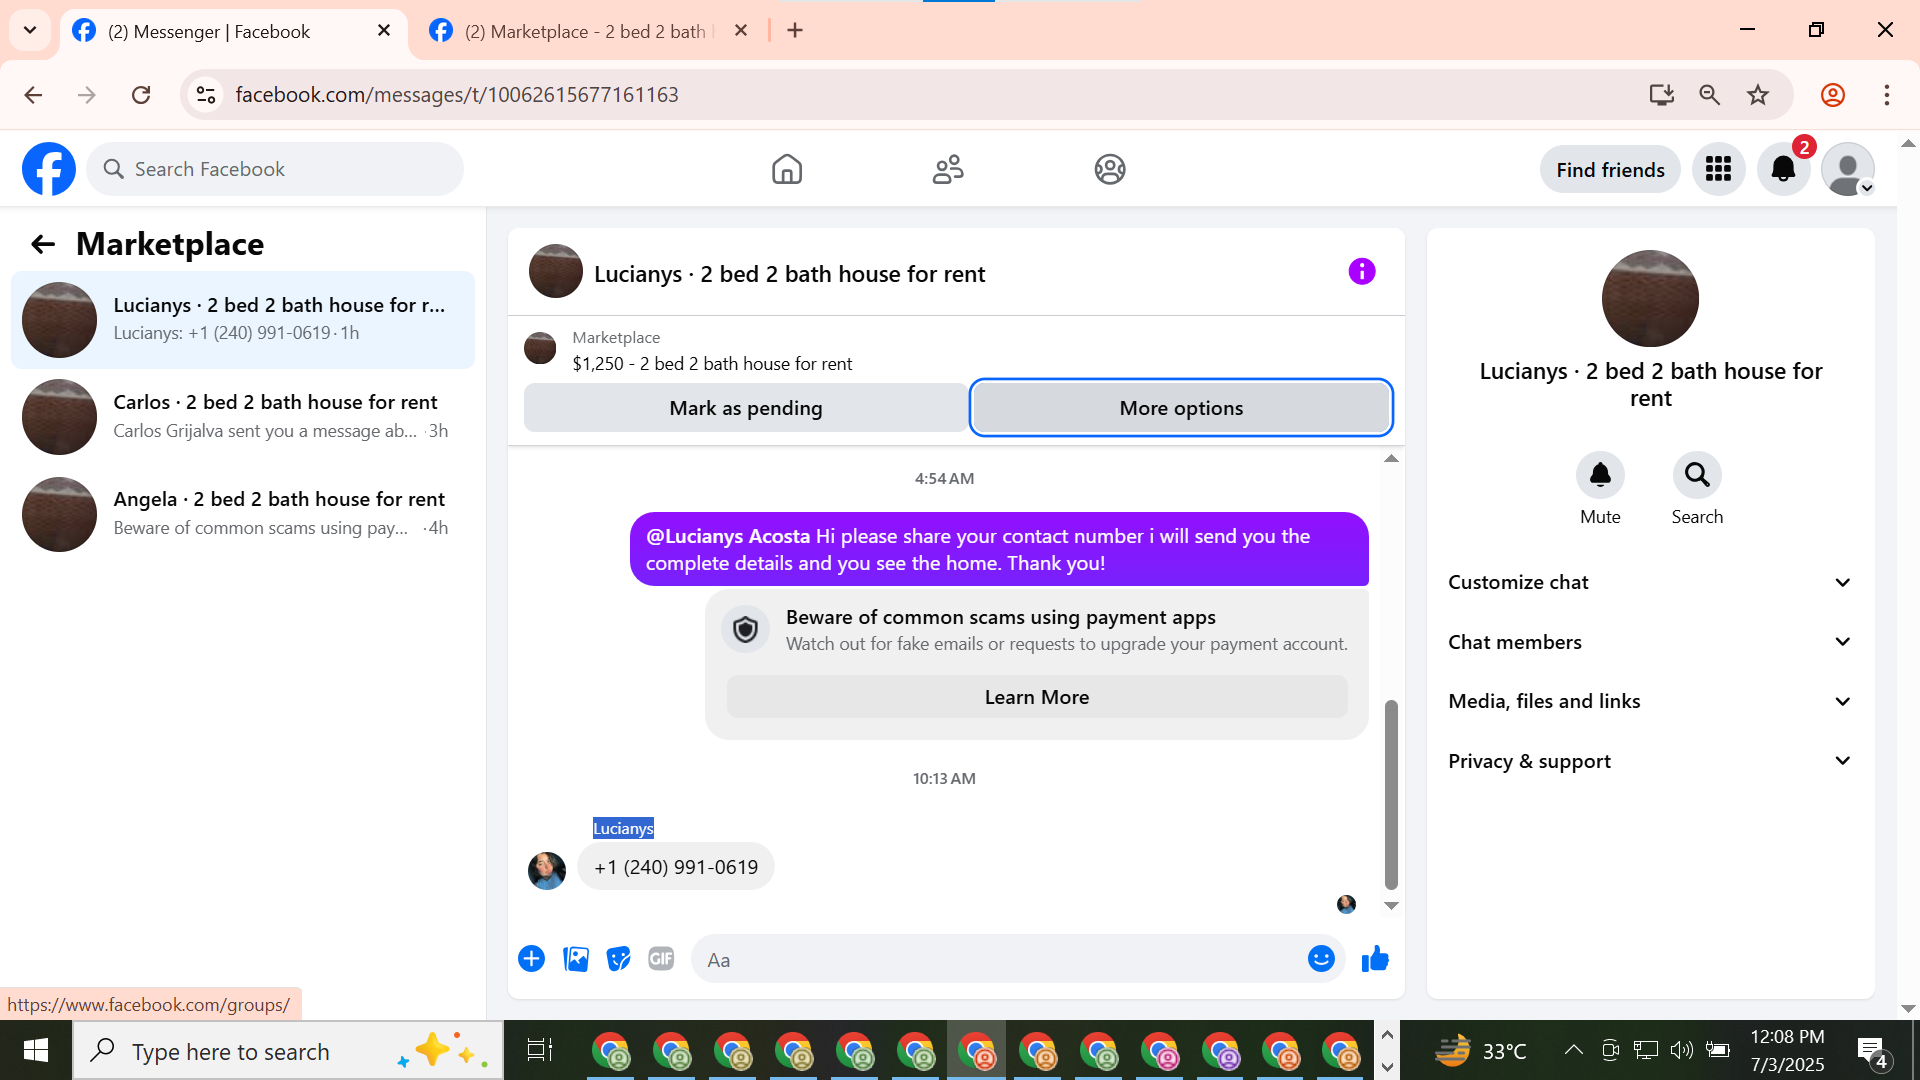Expand Chat members section
This screenshot has width=1920, height=1080.
(x=1650, y=642)
